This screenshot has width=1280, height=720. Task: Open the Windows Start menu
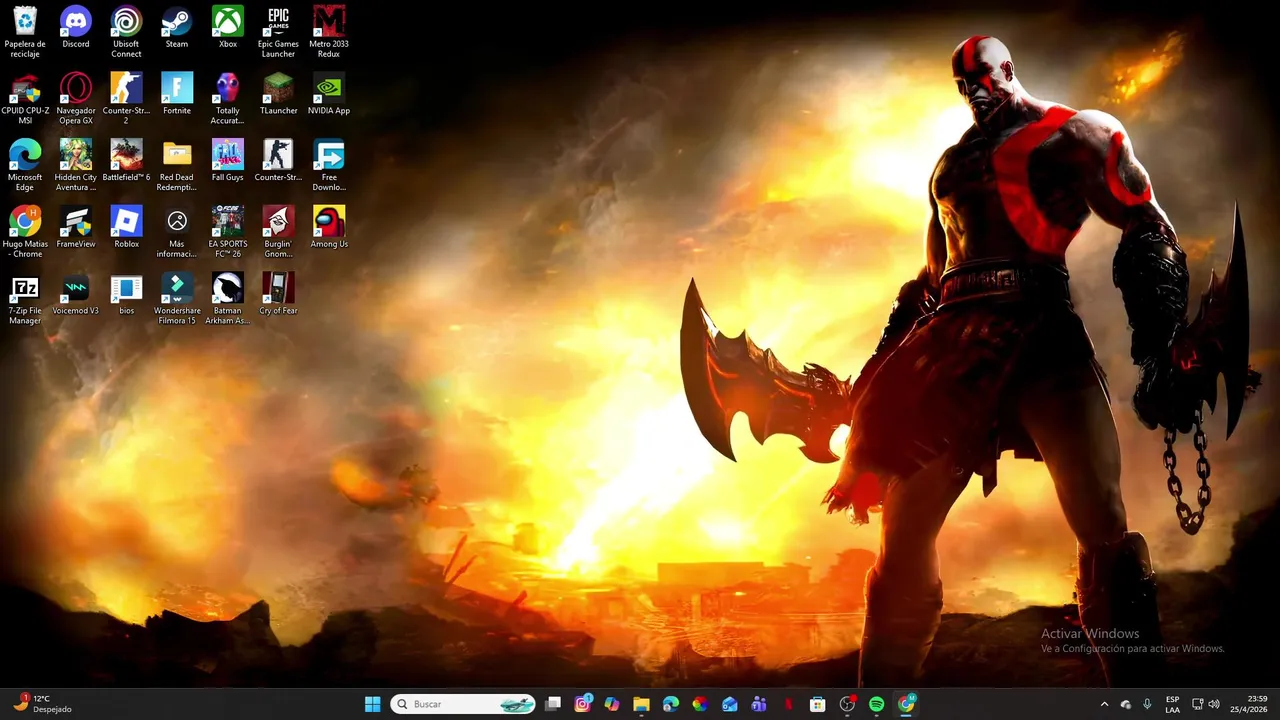tap(373, 704)
